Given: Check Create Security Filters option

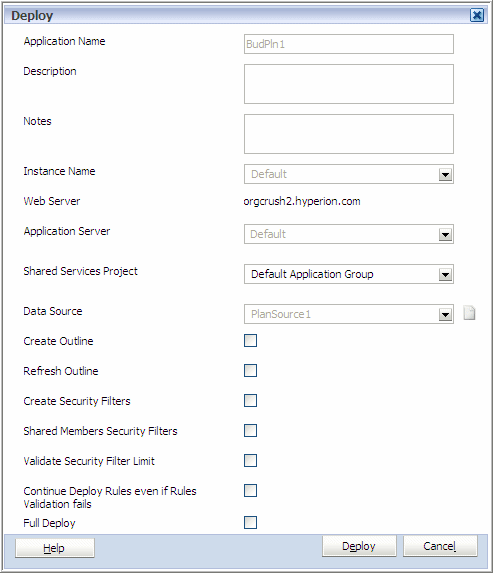Looking at the screenshot, I should click(x=250, y=401).
